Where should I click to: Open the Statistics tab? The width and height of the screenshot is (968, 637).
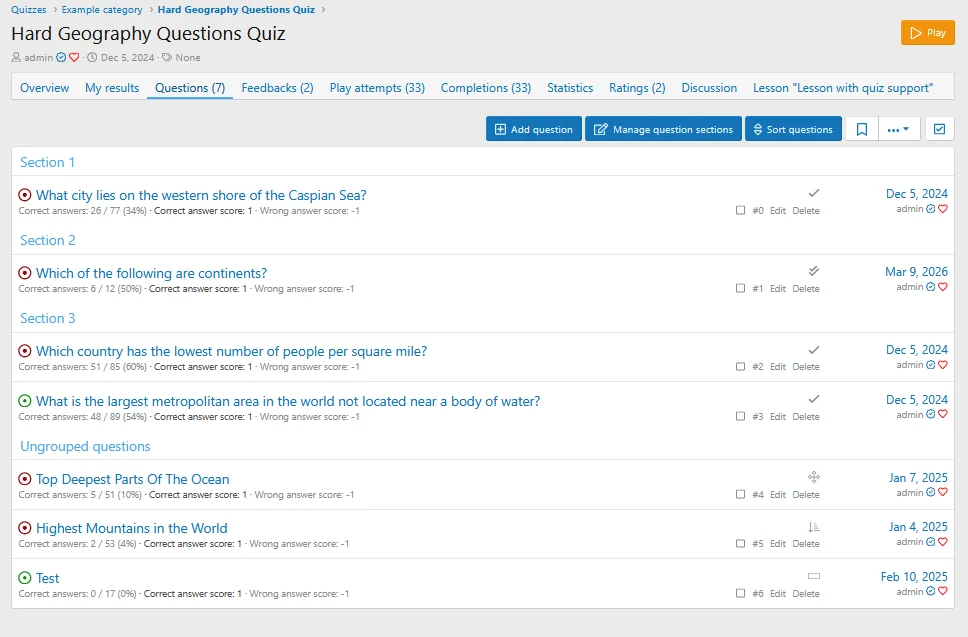(570, 88)
